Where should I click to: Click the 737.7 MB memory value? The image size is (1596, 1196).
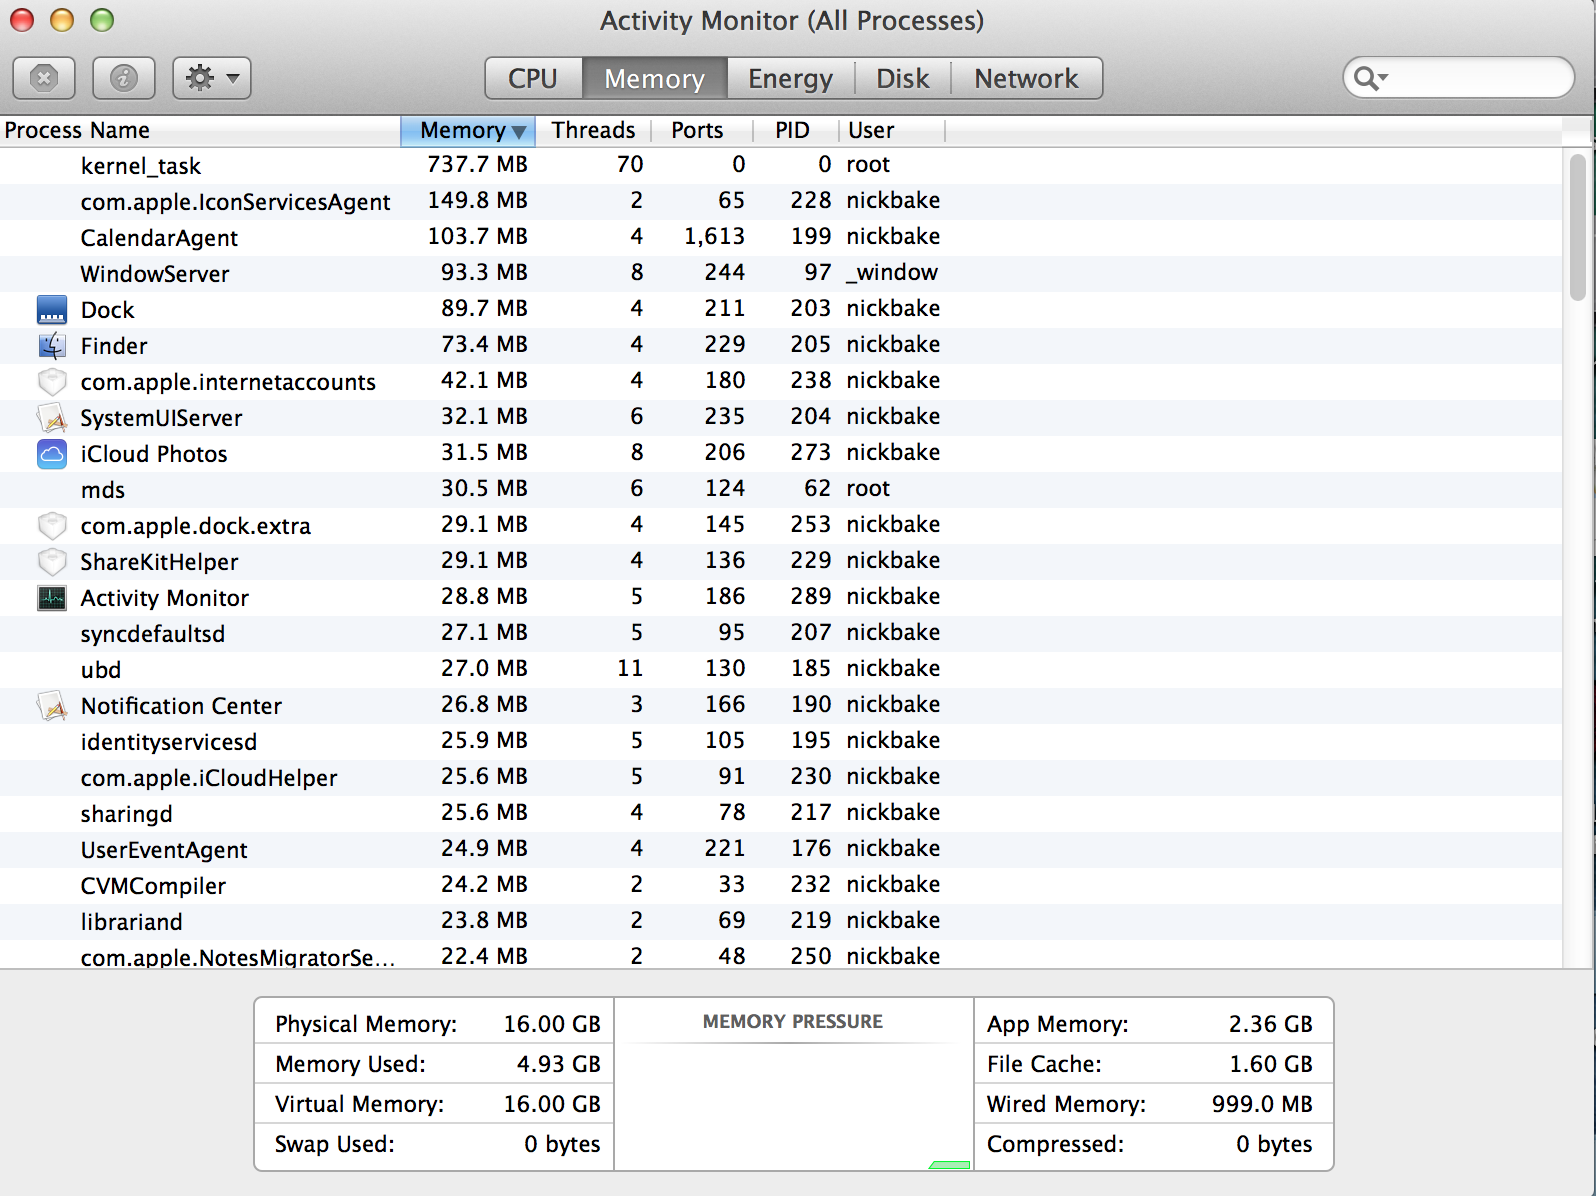(477, 164)
